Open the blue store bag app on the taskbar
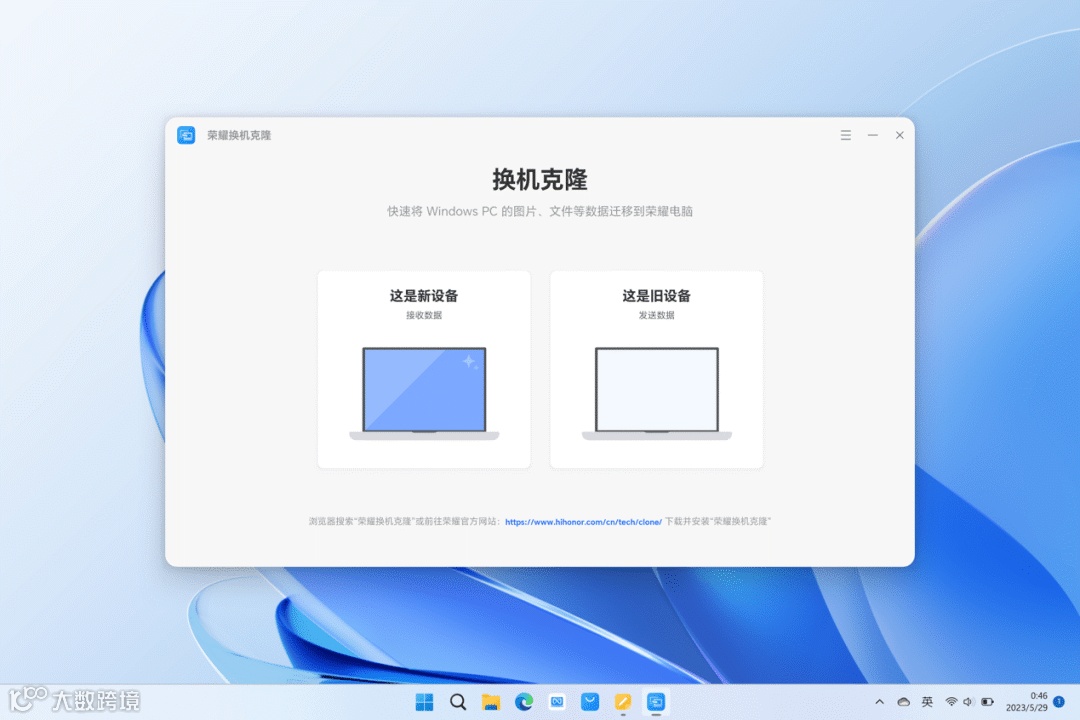 pyautogui.click(x=590, y=702)
